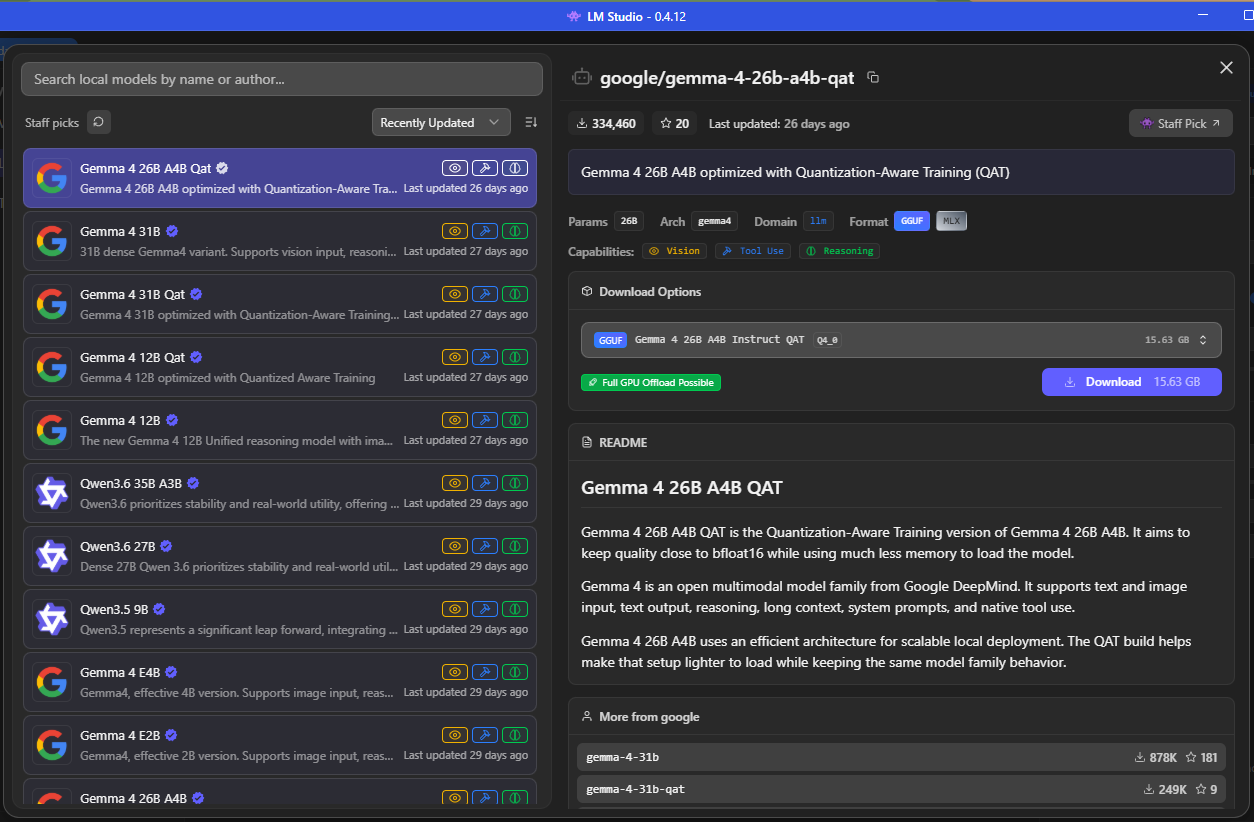Download the 15.63 GB model
1254x822 pixels.
pyautogui.click(x=1132, y=382)
